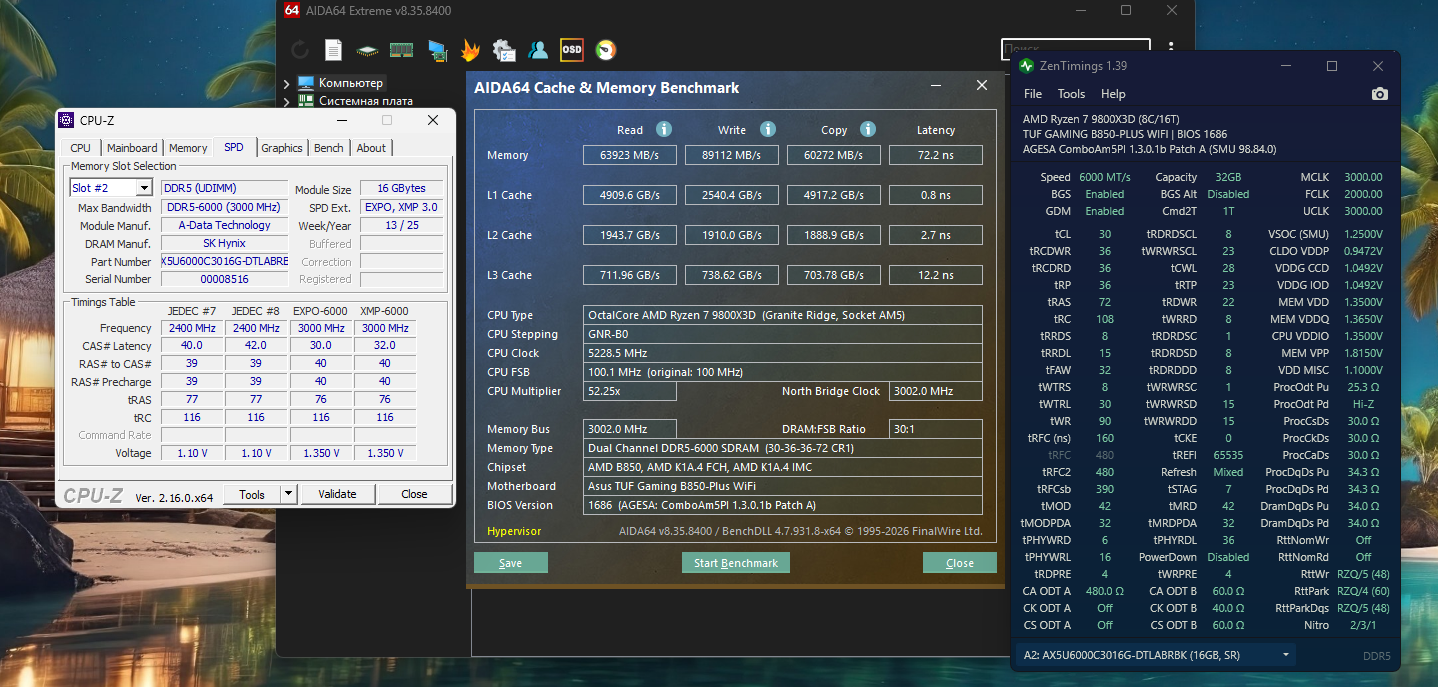Screen dimensions: 1438x687
Task: Switch to the Mainboard tab in CPU-Z
Action: pos(132,148)
